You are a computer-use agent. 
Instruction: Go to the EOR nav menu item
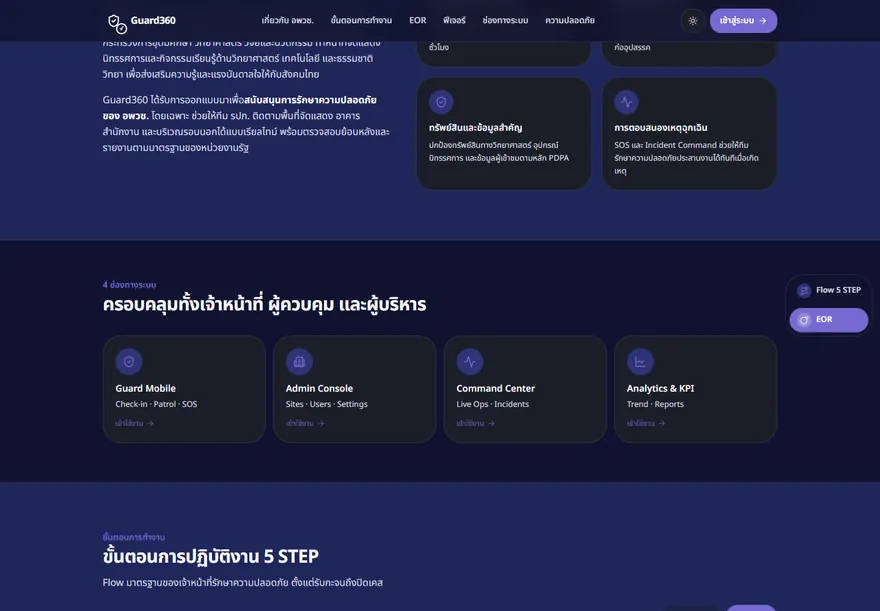(418, 21)
